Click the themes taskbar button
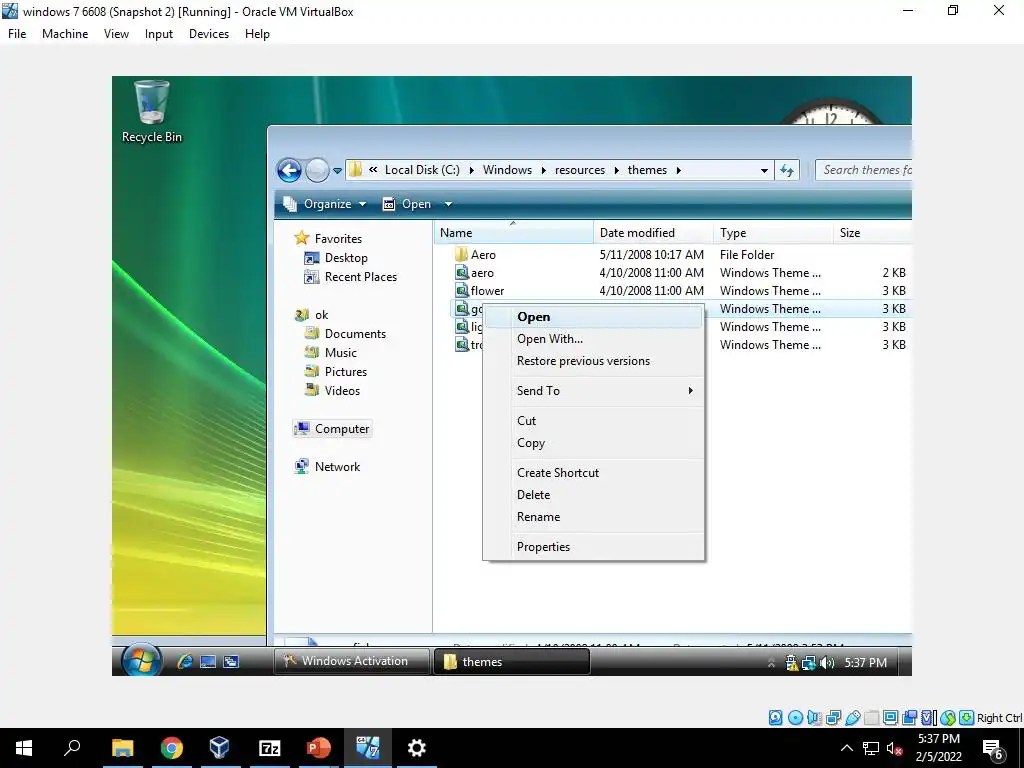This screenshot has height=768, width=1024. click(x=512, y=662)
